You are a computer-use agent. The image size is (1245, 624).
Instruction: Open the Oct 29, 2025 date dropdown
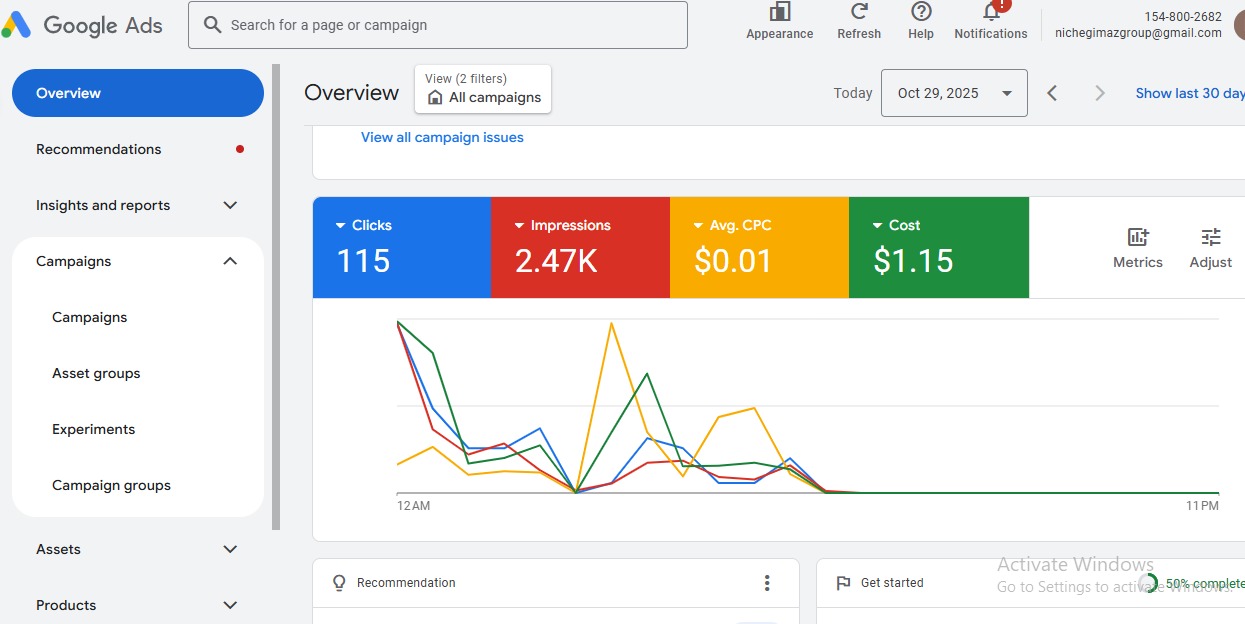coord(953,92)
